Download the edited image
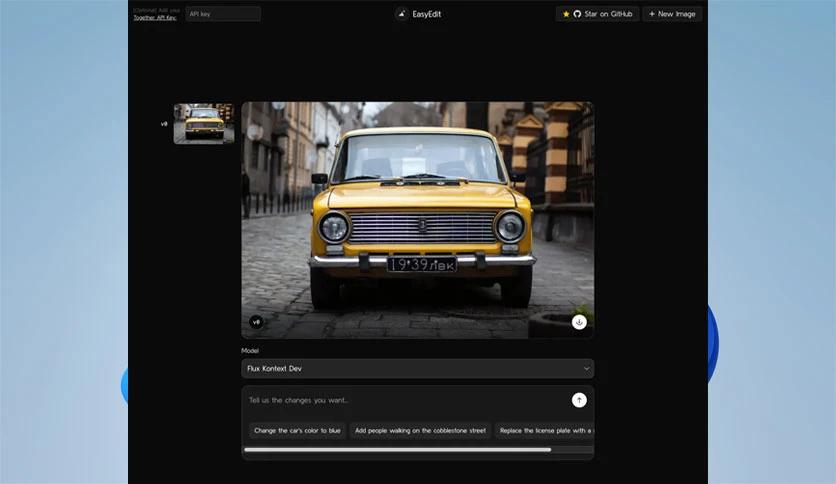This screenshot has height=484, width=836. [x=579, y=322]
